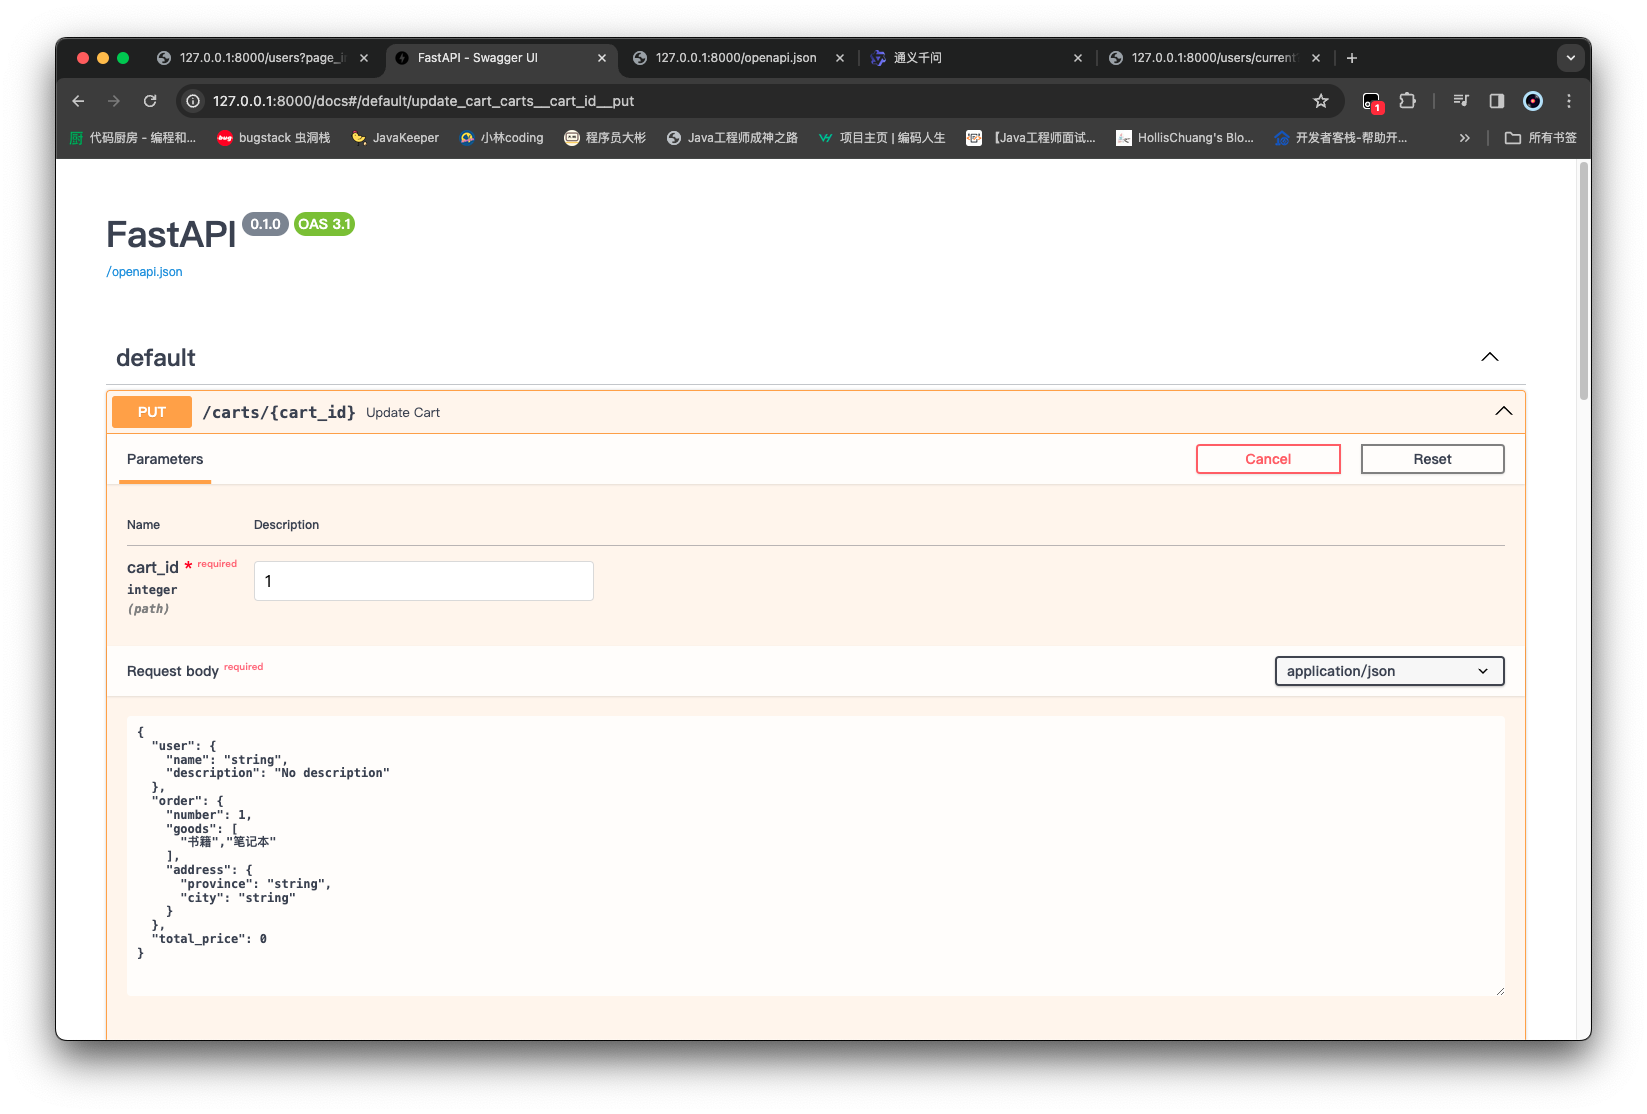Close the 通义千问 tab
This screenshot has width=1647, height=1114.
1078,58
